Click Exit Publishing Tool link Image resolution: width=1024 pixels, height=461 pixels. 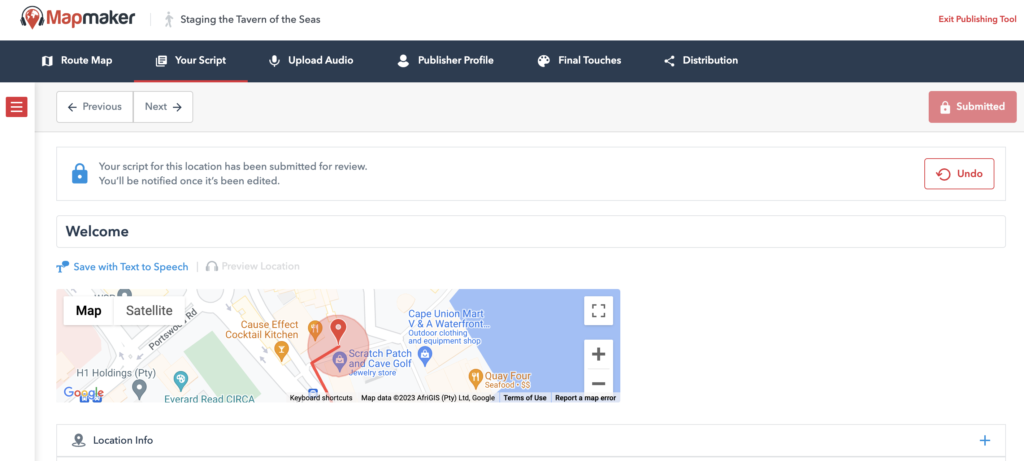(x=977, y=19)
